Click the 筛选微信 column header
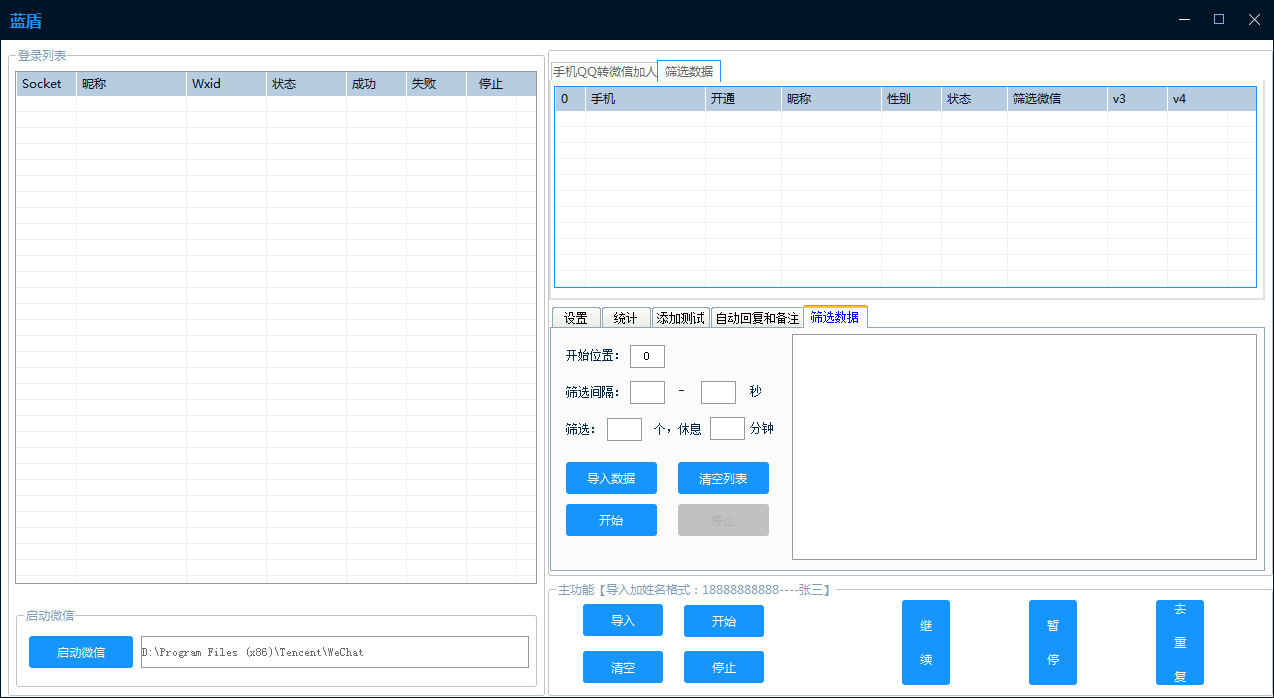Viewport: 1274px width, 698px height. (1057, 99)
